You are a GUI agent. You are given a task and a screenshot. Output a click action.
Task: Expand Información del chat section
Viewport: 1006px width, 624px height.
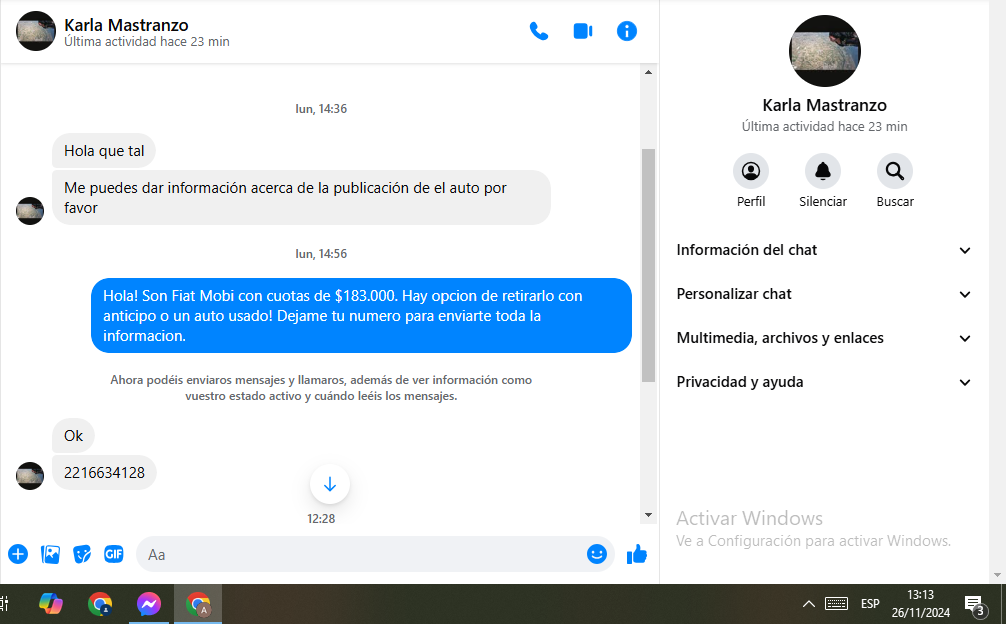[x=824, y=250]
